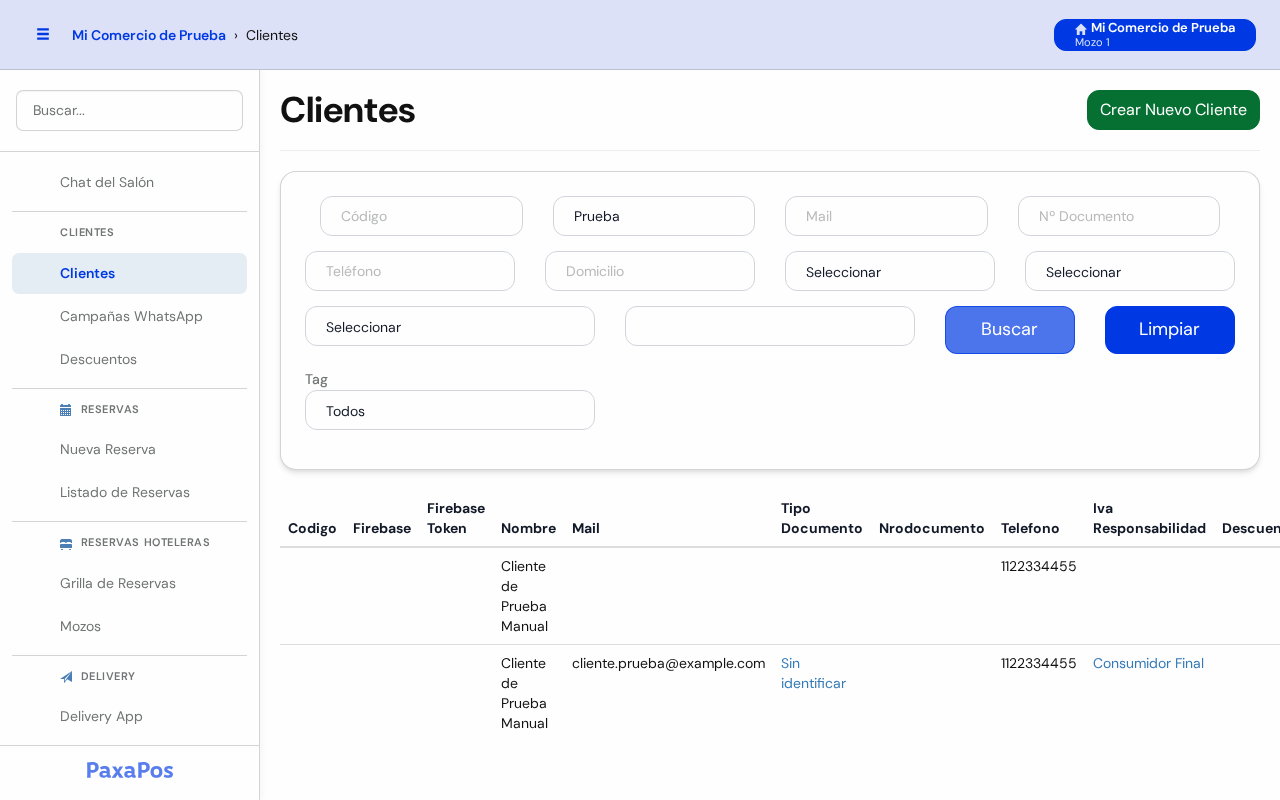Go to Campañas WhatsApp
This screenshot has width=1280, height=800.
coord(129,316)
